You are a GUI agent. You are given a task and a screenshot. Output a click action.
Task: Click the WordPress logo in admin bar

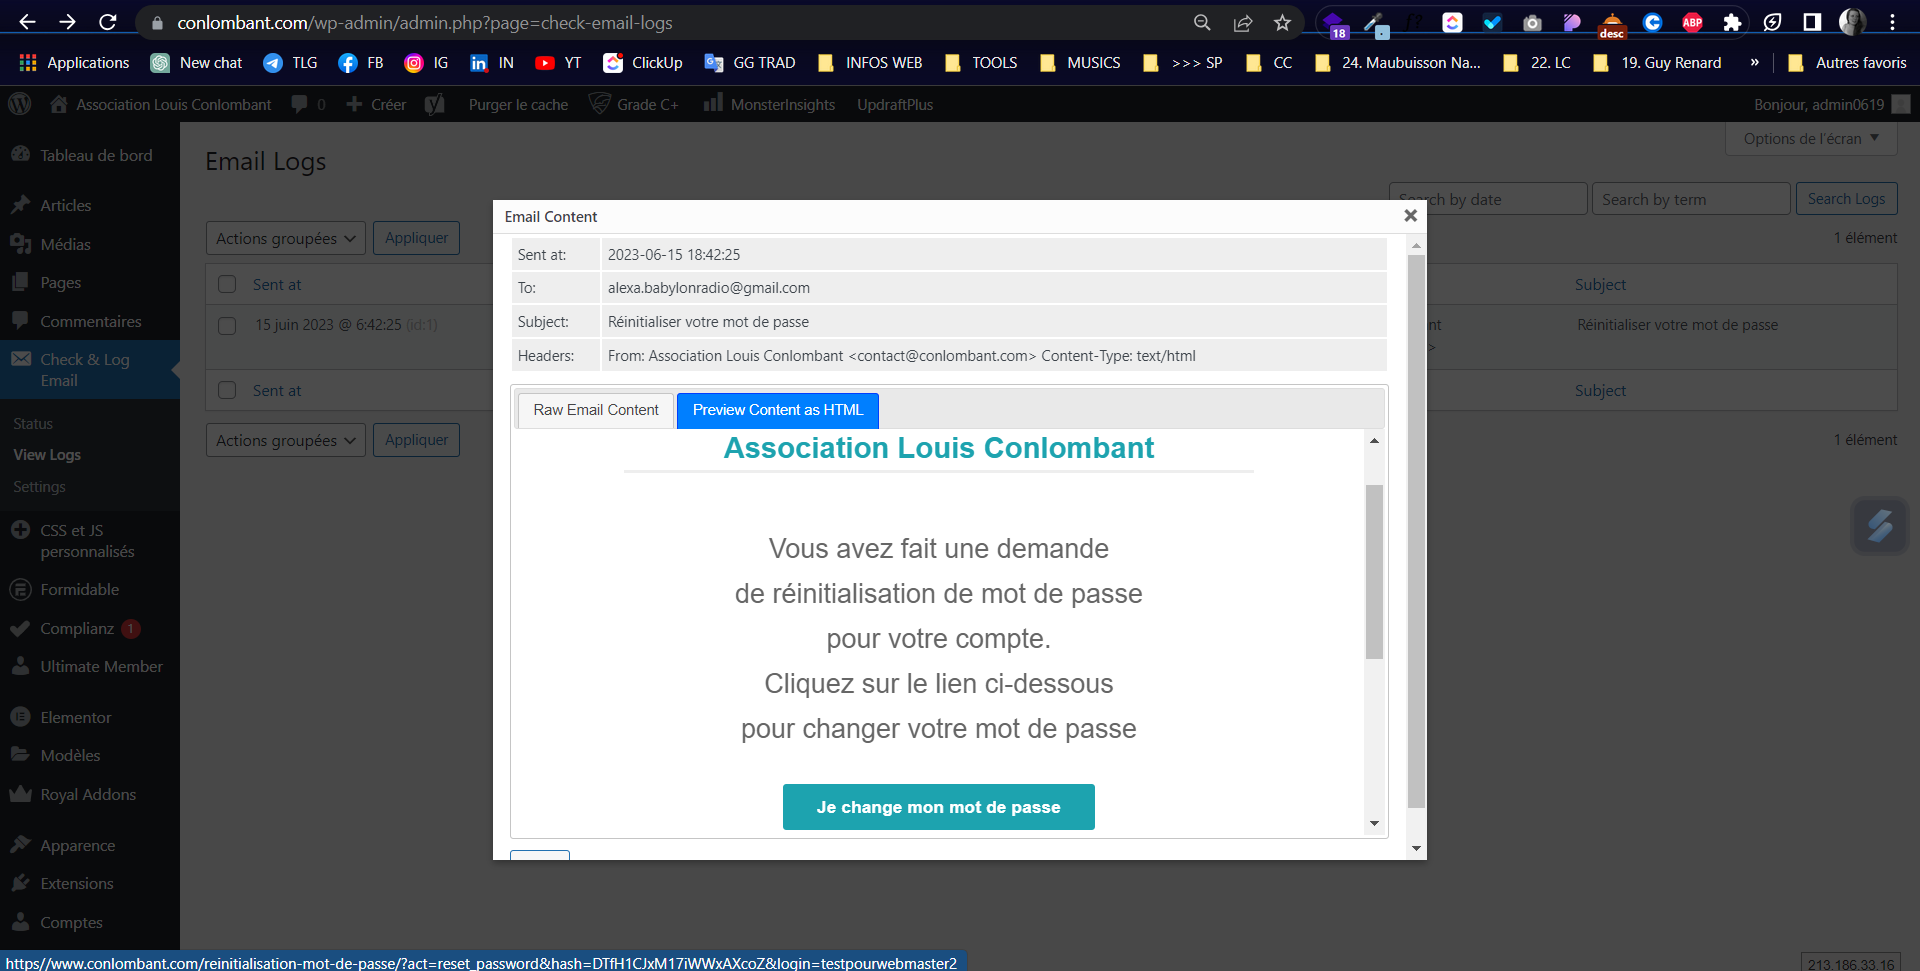pos(20,104)
